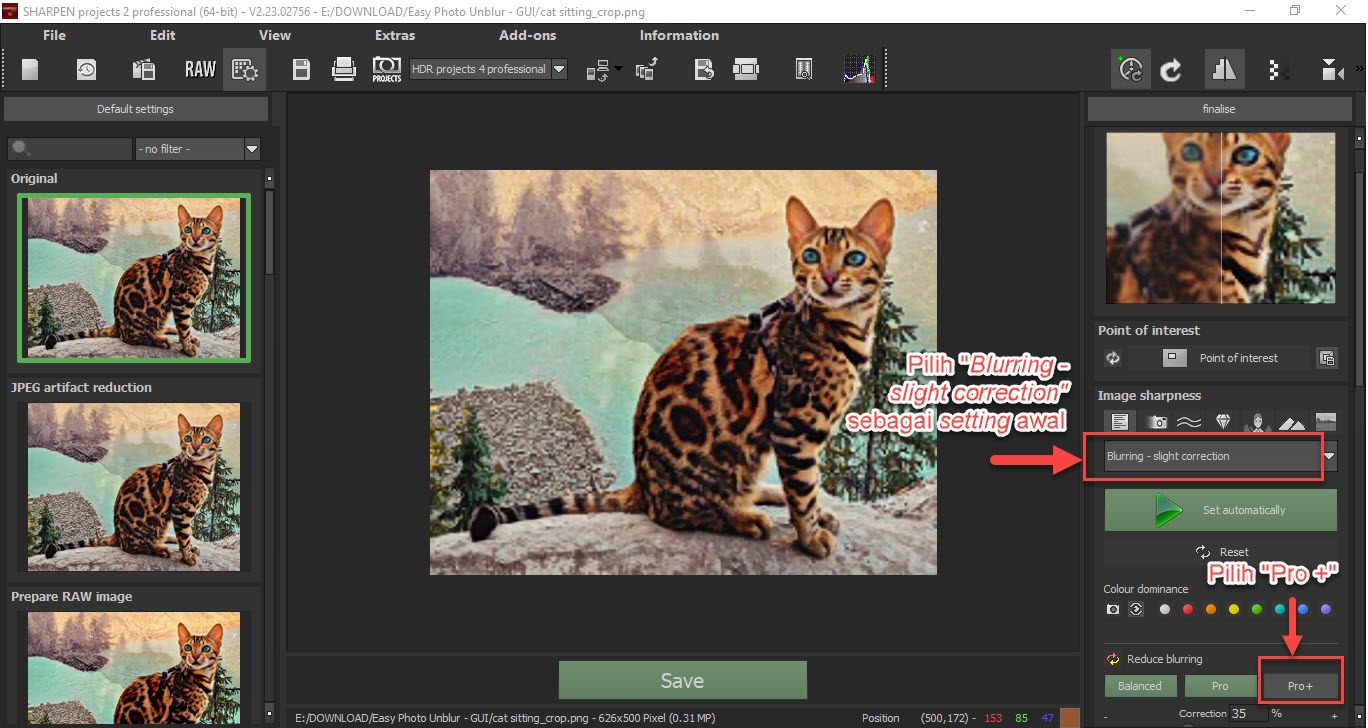The image size is (1368, 728).
Task: Click the Reset button
Action: [1220, 552]
